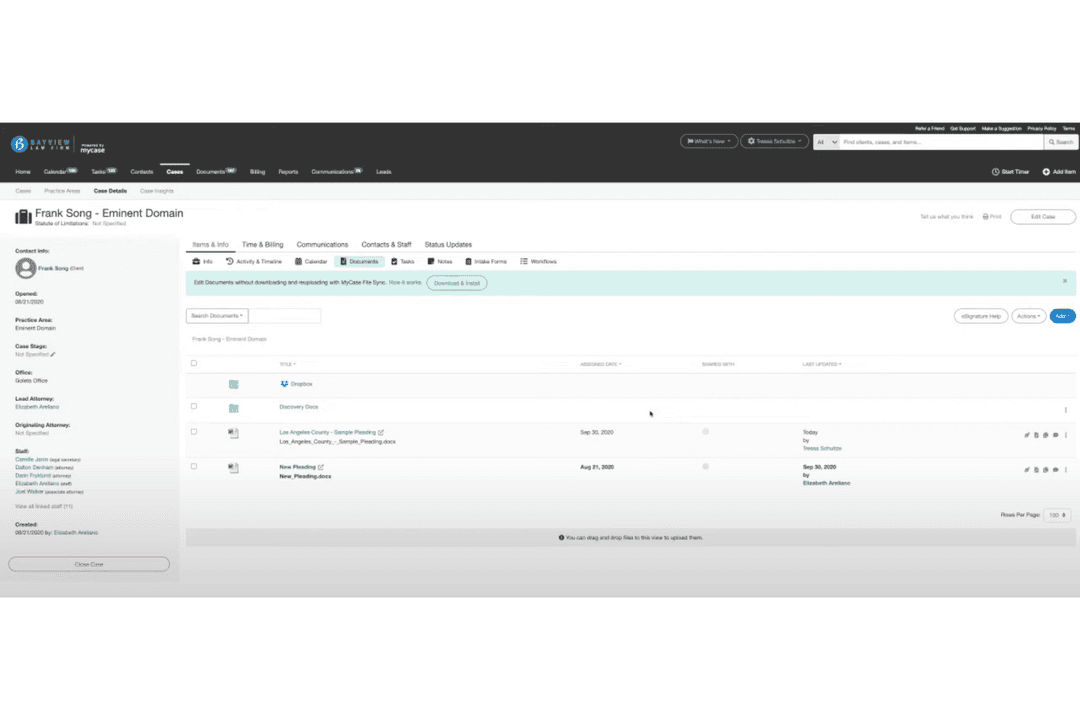The width and height of the screenshot is (1080, 720).
Task: Click the New Pleading document file icon
Action: (x=233, y=468)
